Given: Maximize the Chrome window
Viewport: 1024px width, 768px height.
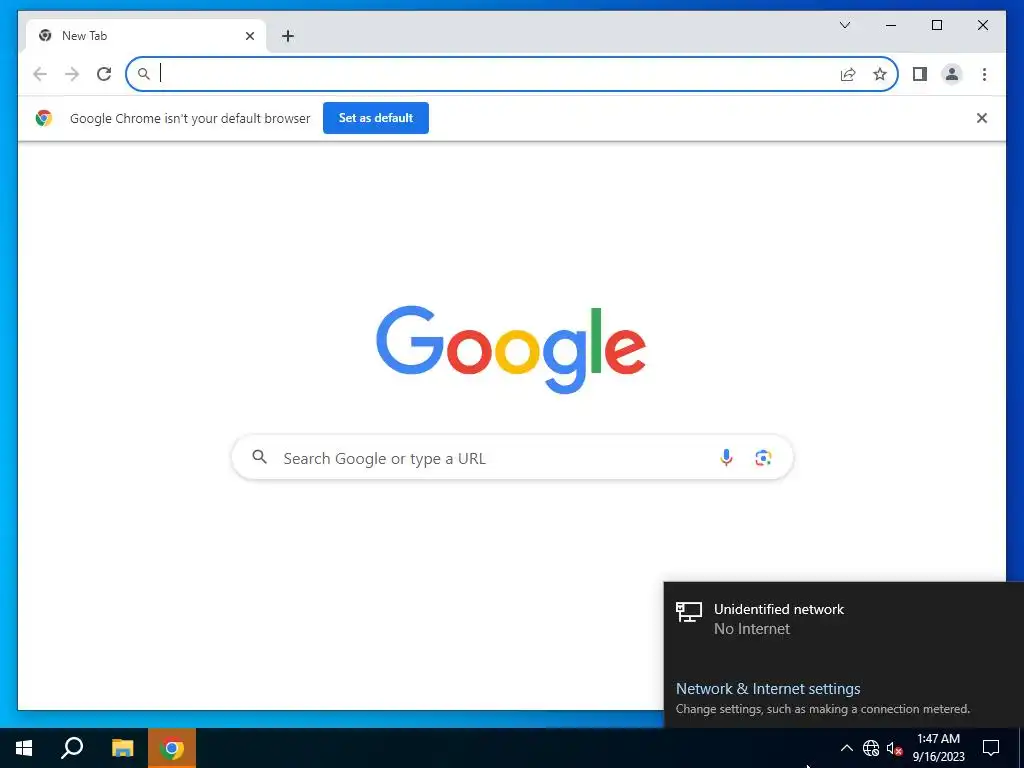Looking at the screenshot, I should click(936, 25).
